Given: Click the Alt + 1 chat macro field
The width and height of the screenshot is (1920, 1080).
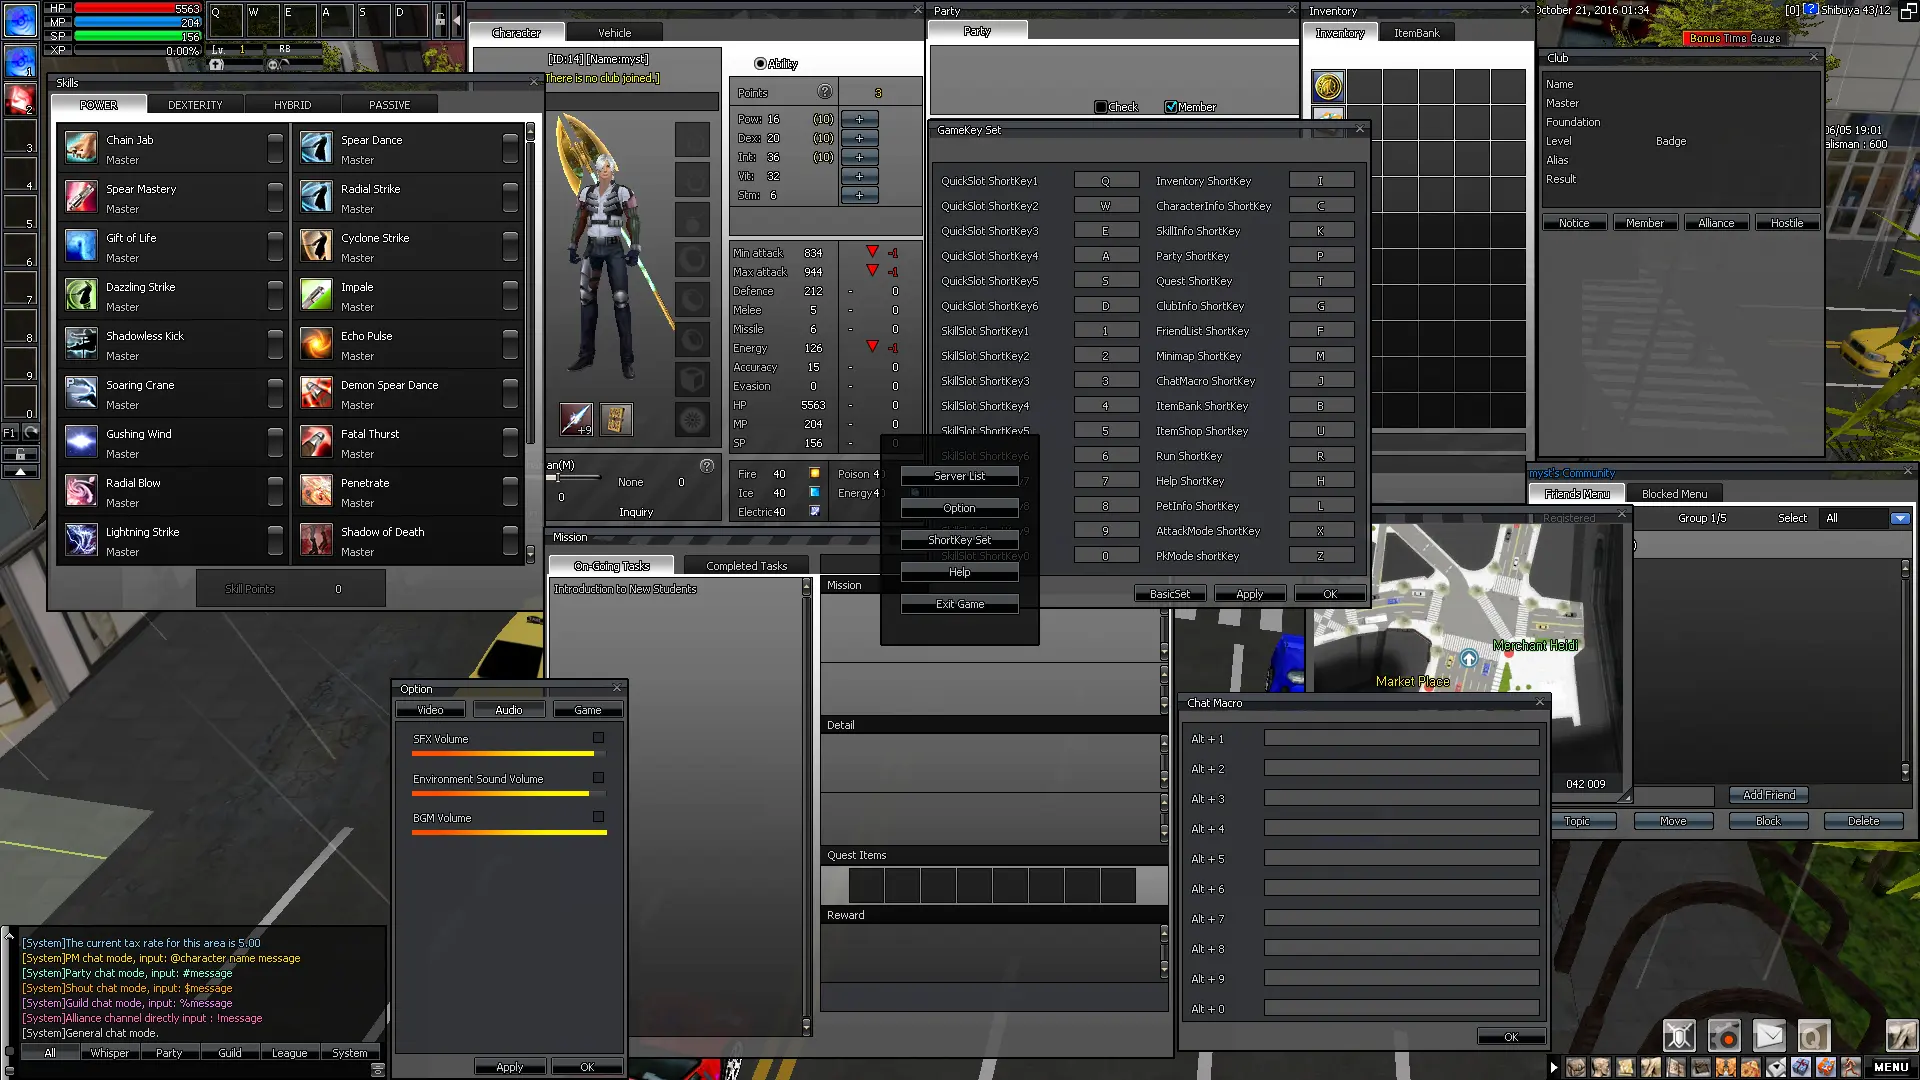Looking at the screenshot, I should click(x=1401, y=738).
